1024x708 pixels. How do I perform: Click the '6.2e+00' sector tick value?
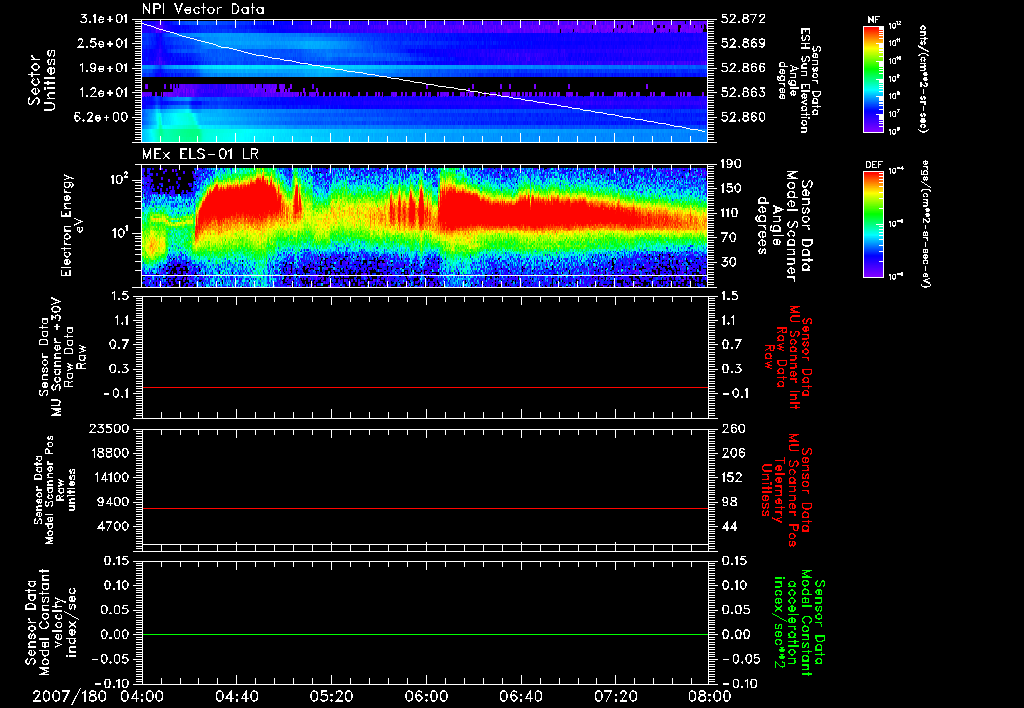103,117
